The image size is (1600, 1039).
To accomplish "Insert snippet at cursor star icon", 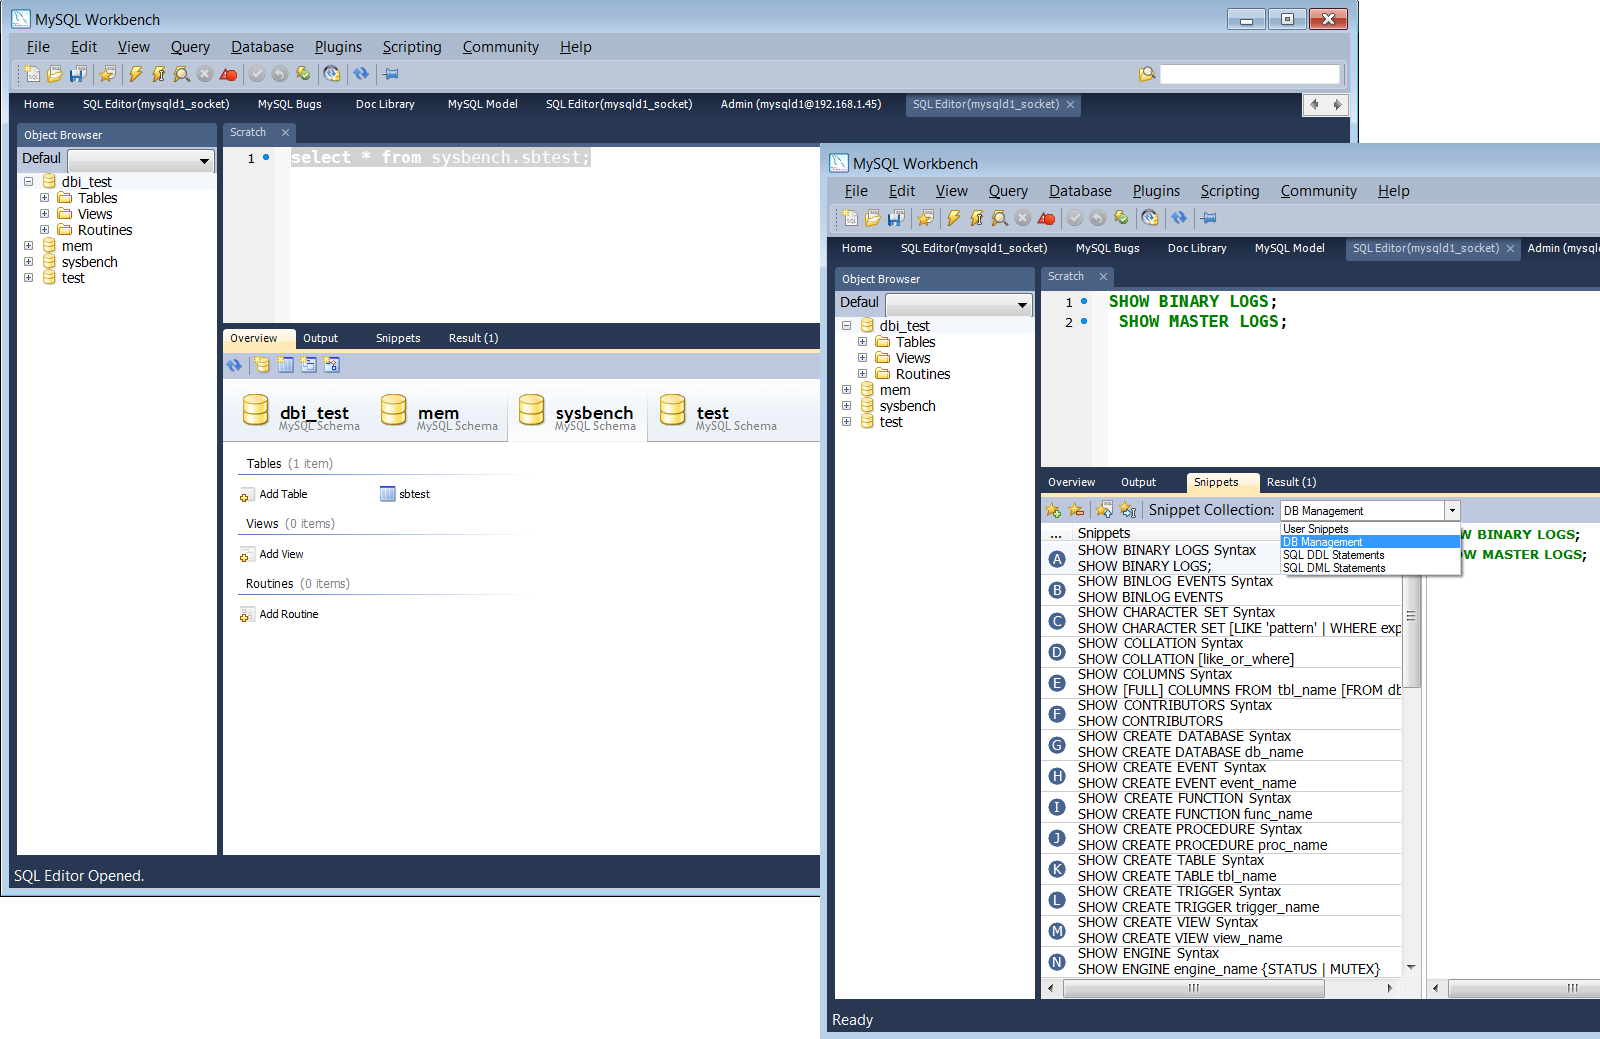I will pos(1128,510).
